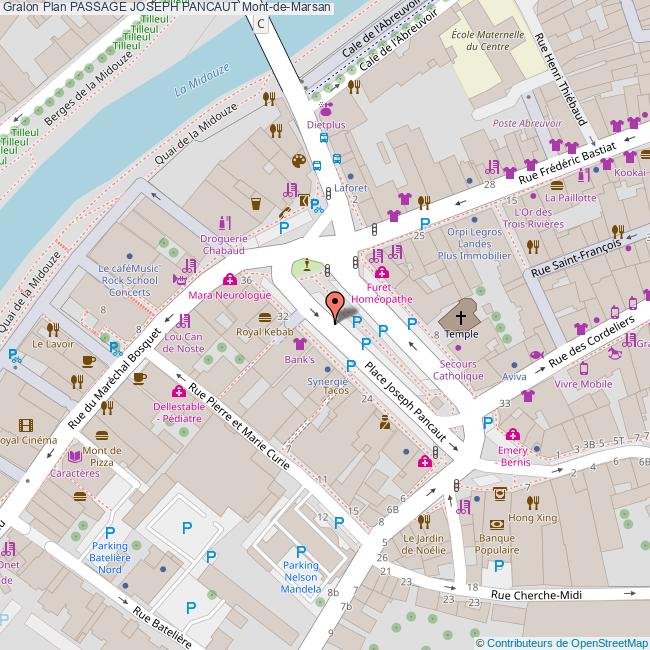The height and width of the screenshot is (650, 650).
Task: Click the monument icon on green roundabout
Action: (304, 266)
